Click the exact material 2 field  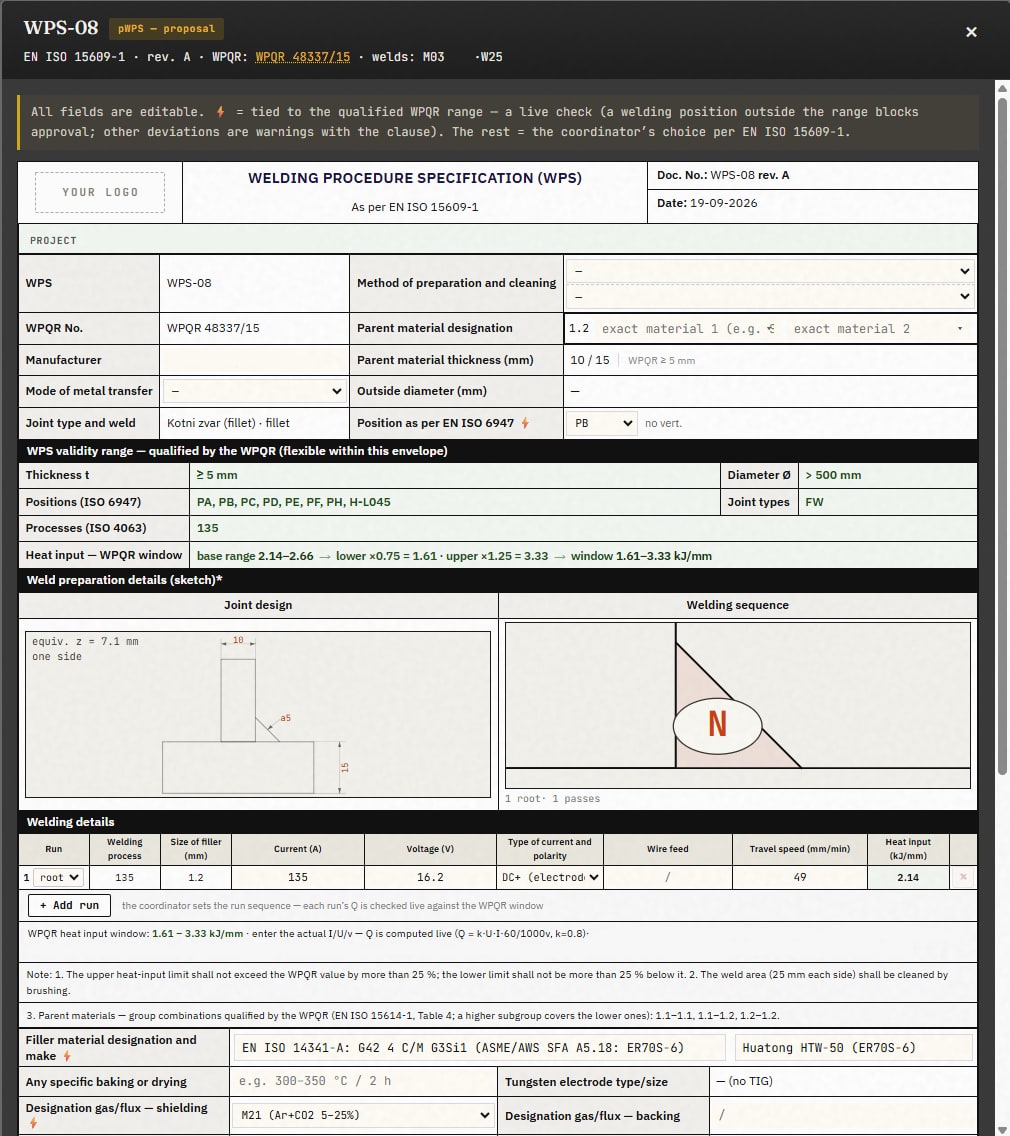point(877,329)
